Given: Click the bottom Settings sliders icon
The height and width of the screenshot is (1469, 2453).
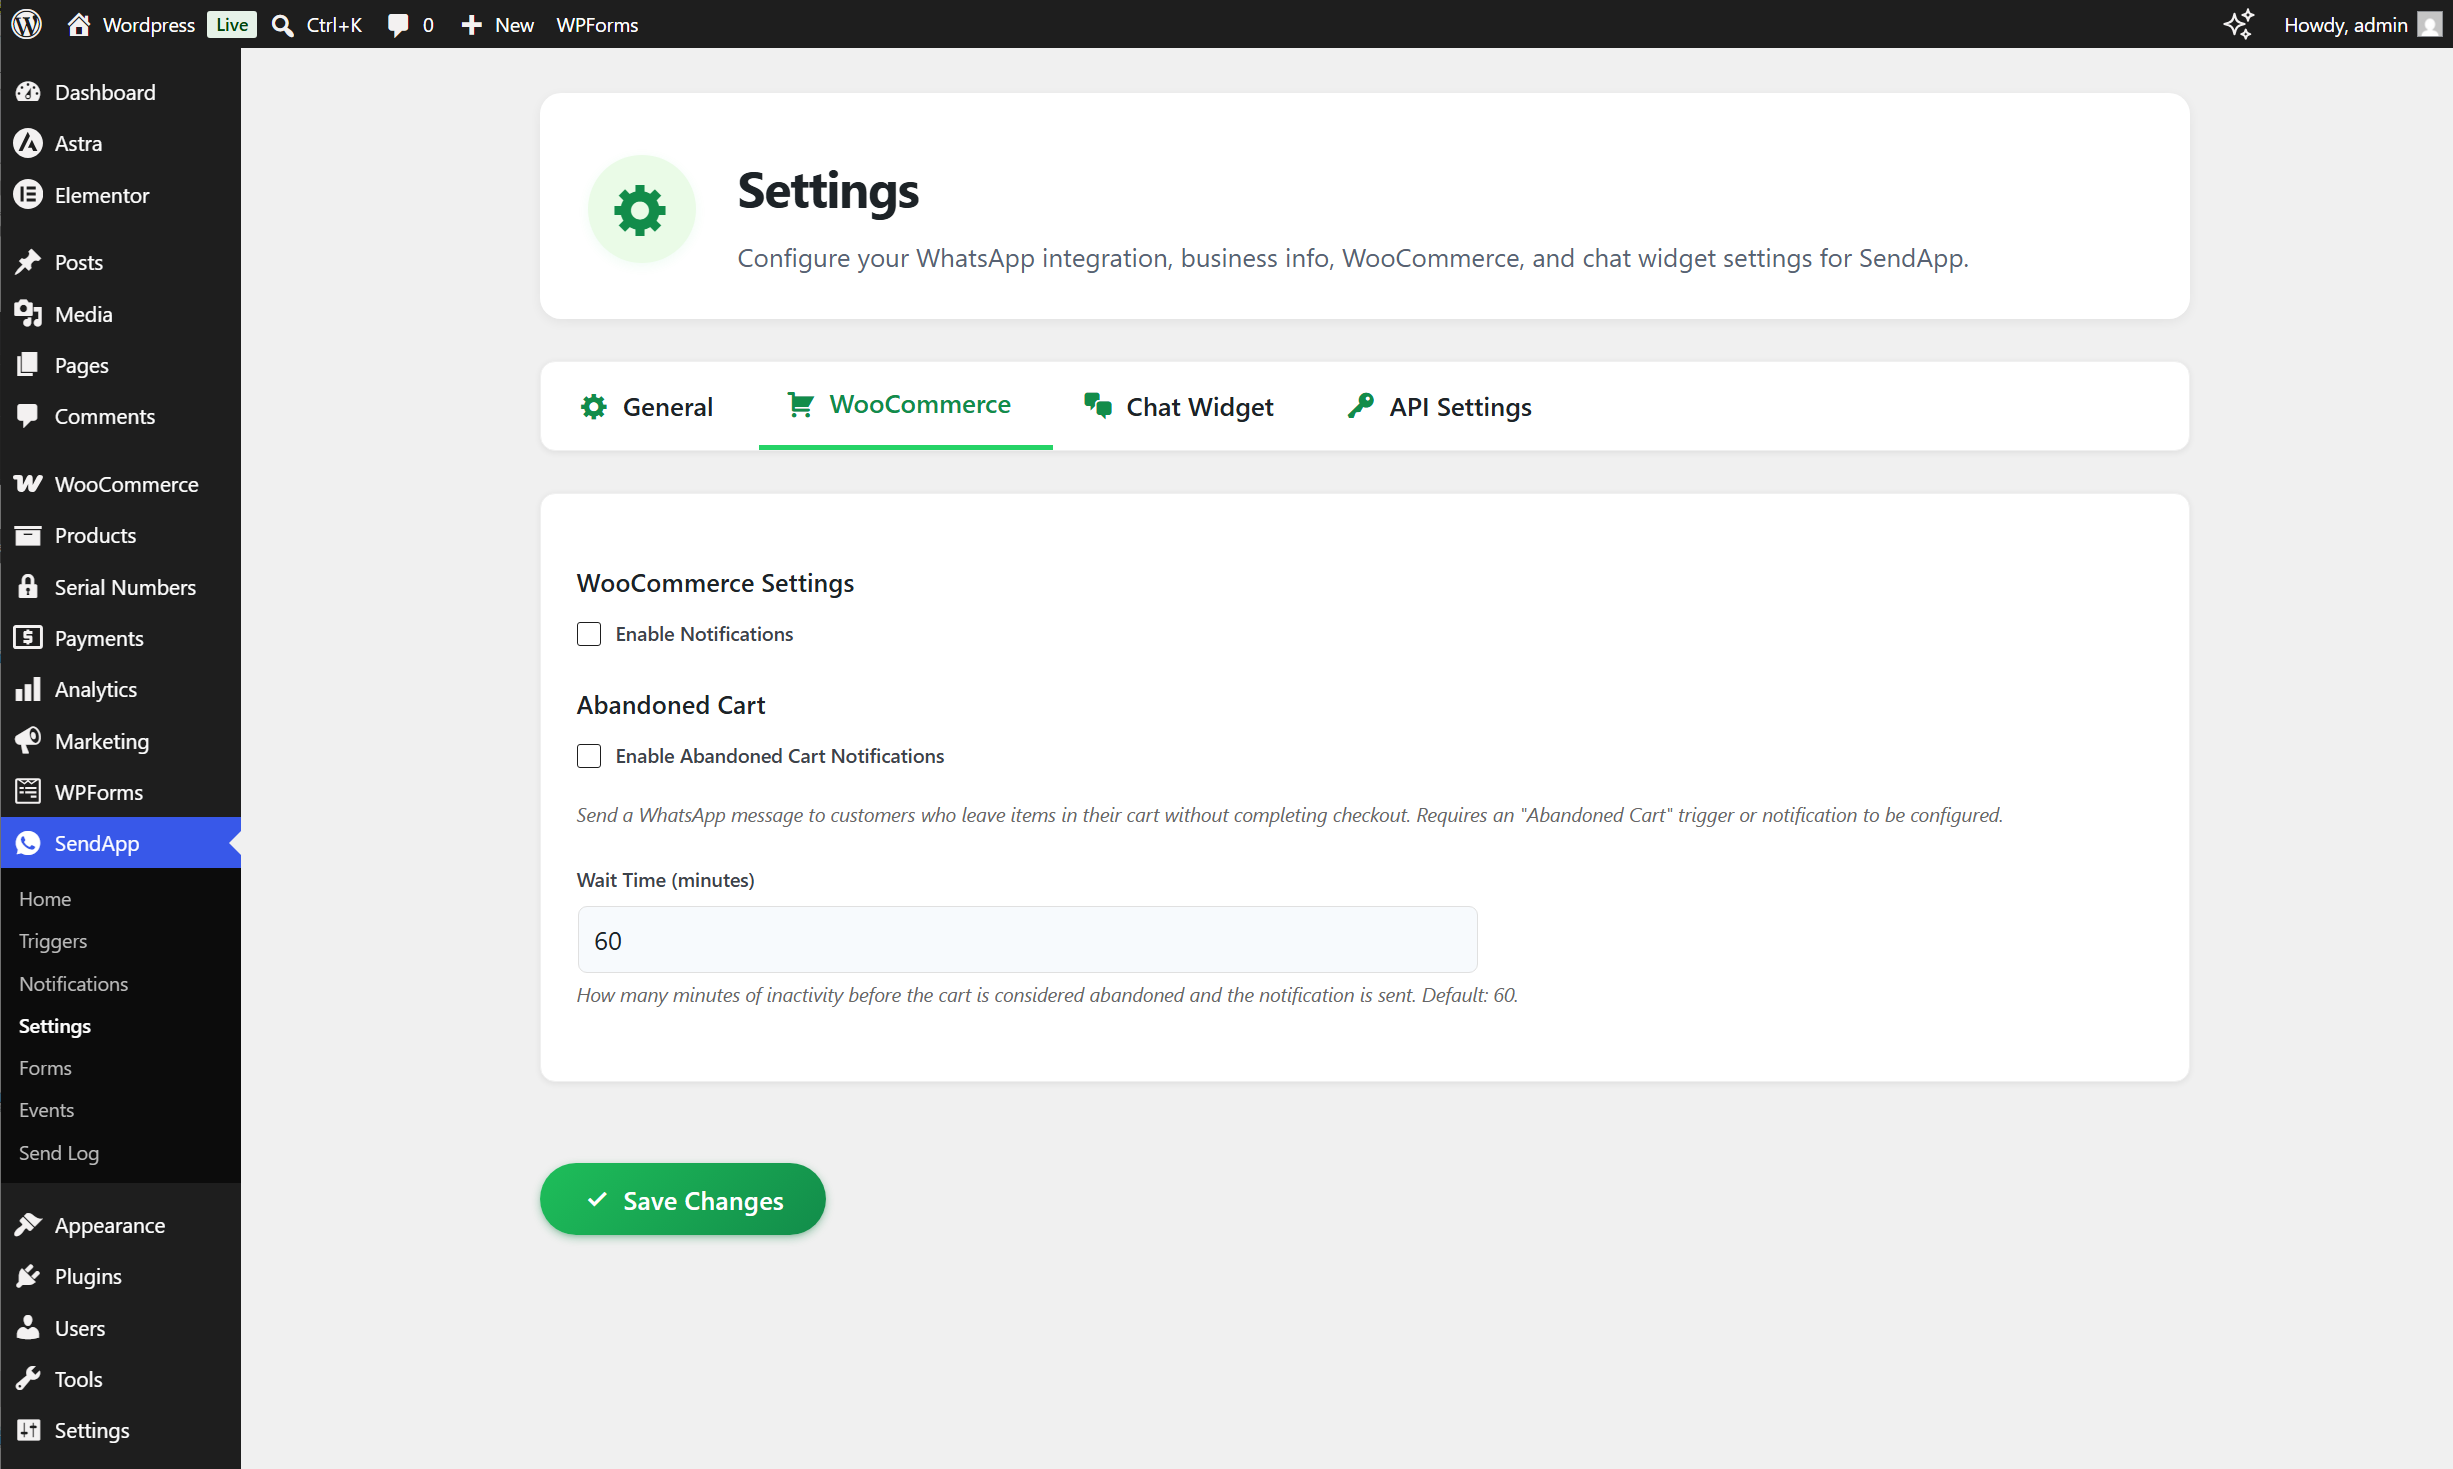Looking at the screenshot, I should [28, 1430].
